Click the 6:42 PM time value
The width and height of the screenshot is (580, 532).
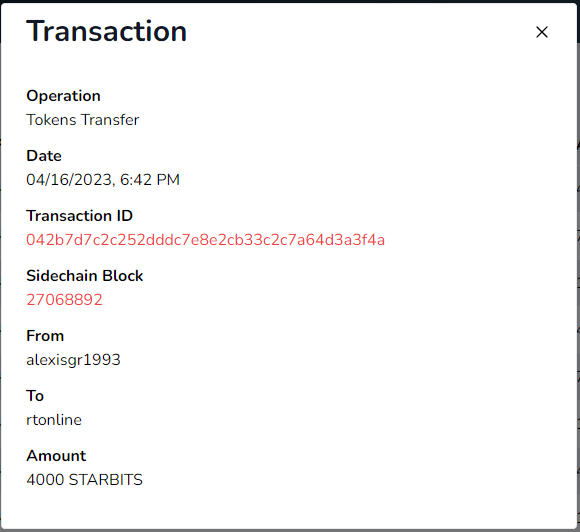[150, 180]
